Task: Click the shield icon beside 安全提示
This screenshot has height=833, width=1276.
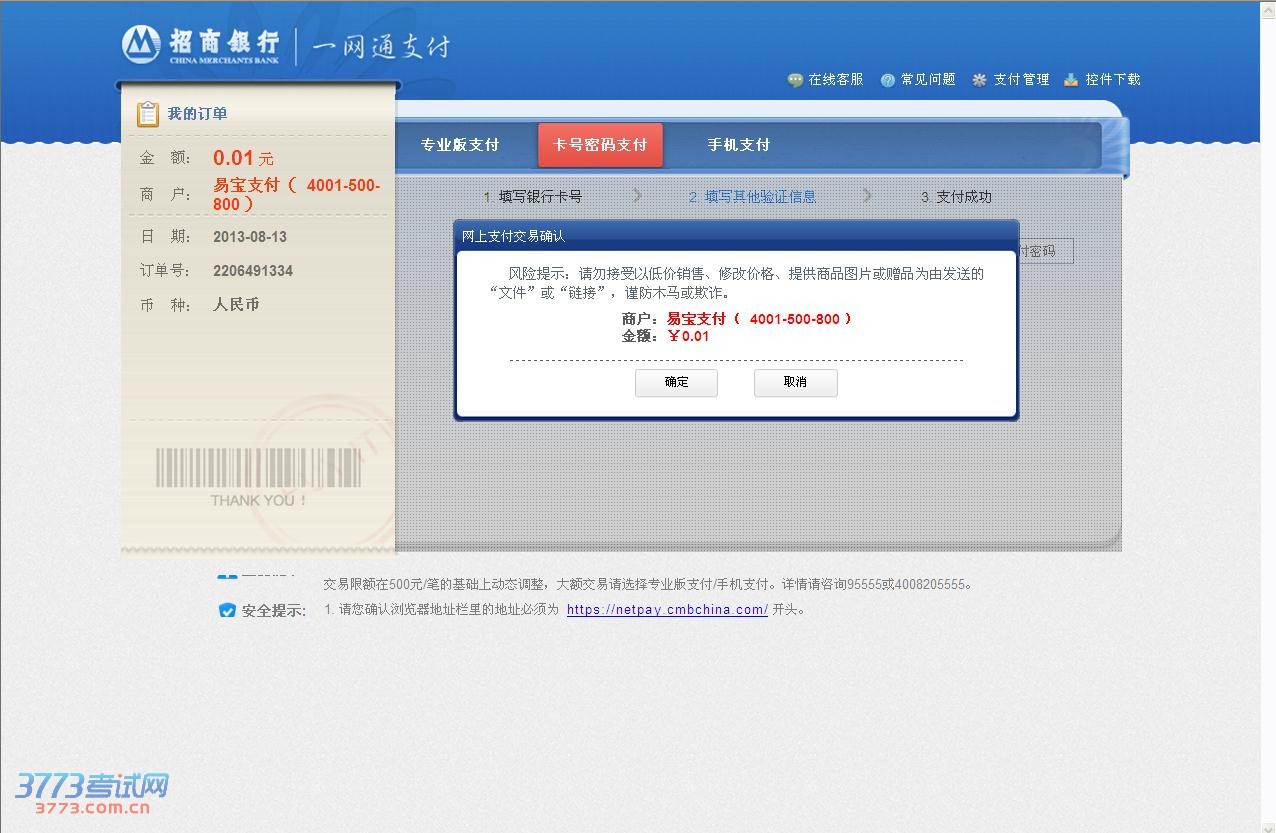Action: click(227, 610)
